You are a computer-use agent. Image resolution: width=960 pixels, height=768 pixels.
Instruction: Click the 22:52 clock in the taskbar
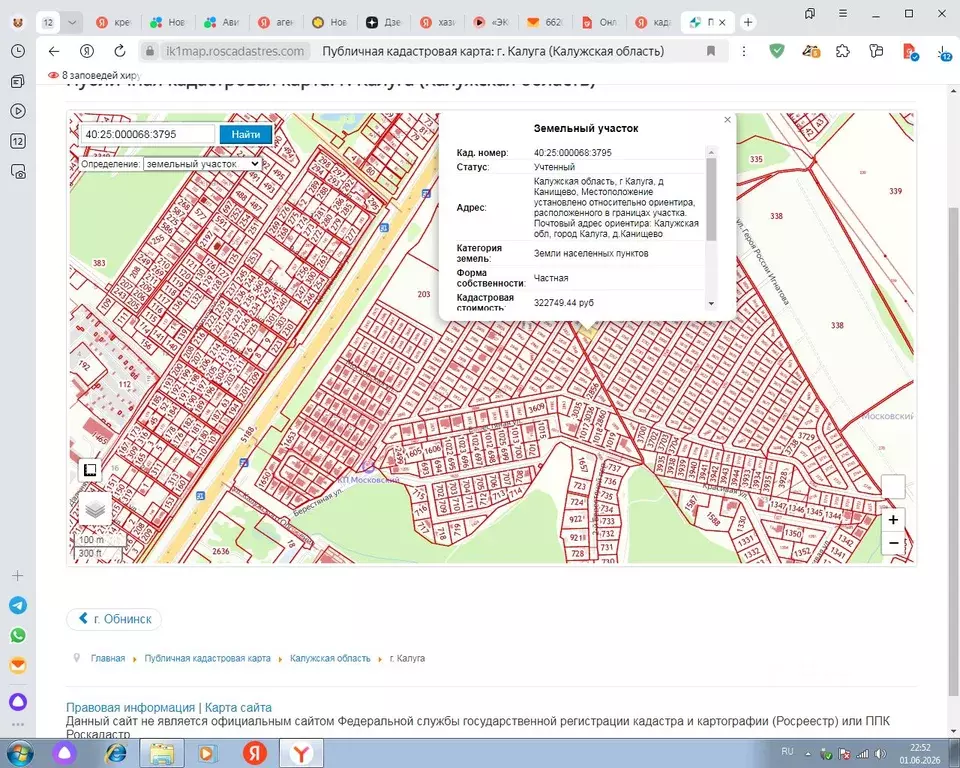pos(920,748)
